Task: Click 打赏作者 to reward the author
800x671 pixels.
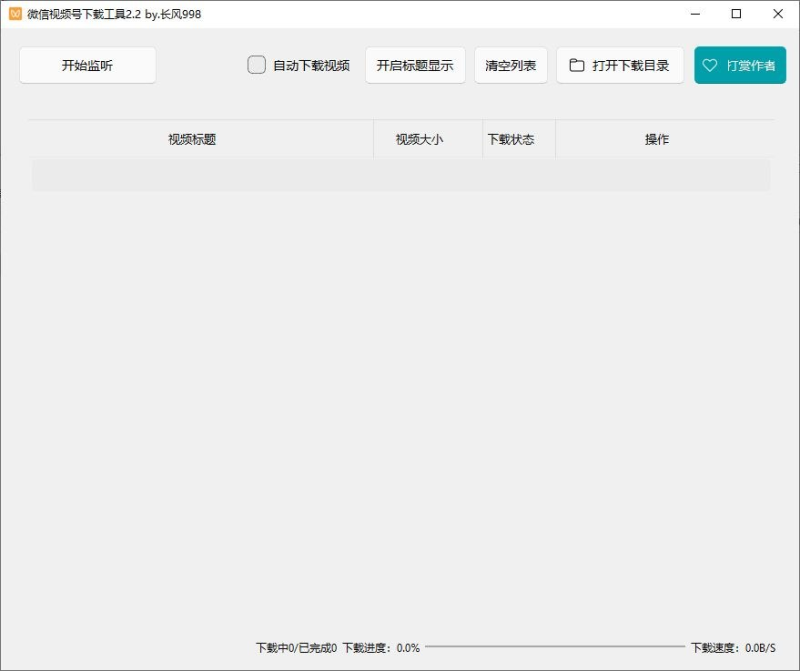Action: tap(740, 65)
